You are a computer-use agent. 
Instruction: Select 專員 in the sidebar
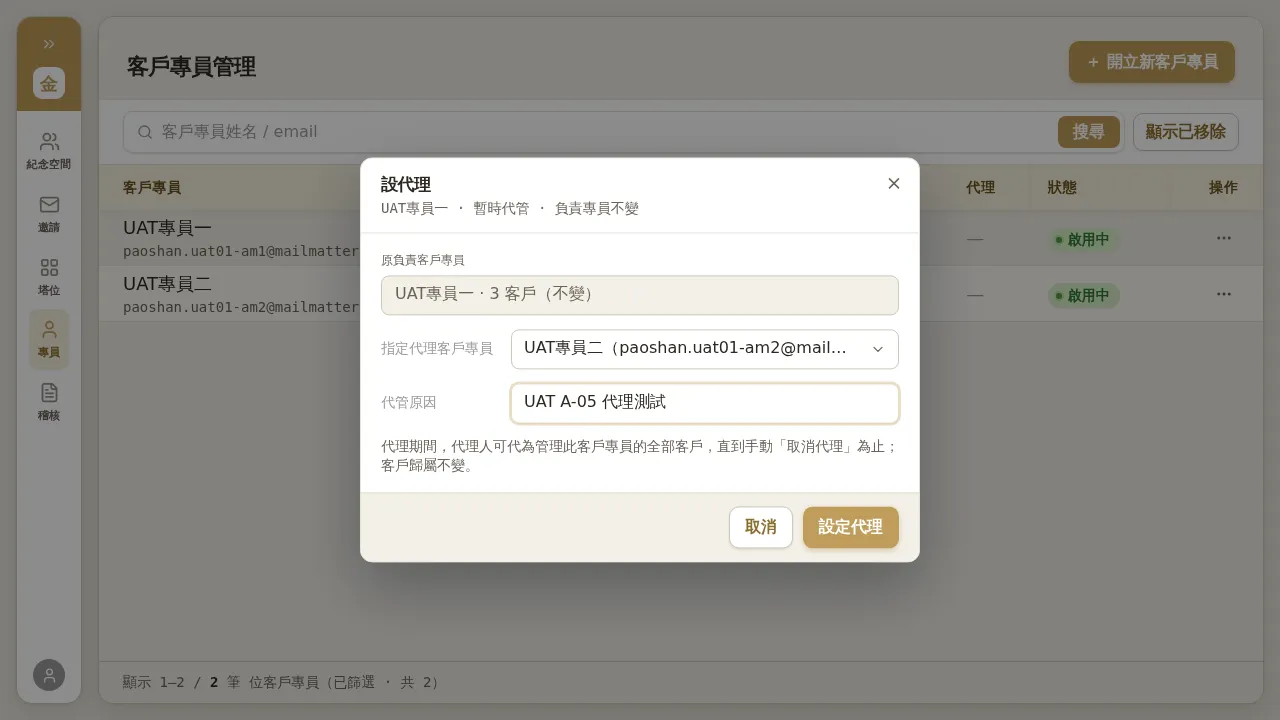coord(49,340)
